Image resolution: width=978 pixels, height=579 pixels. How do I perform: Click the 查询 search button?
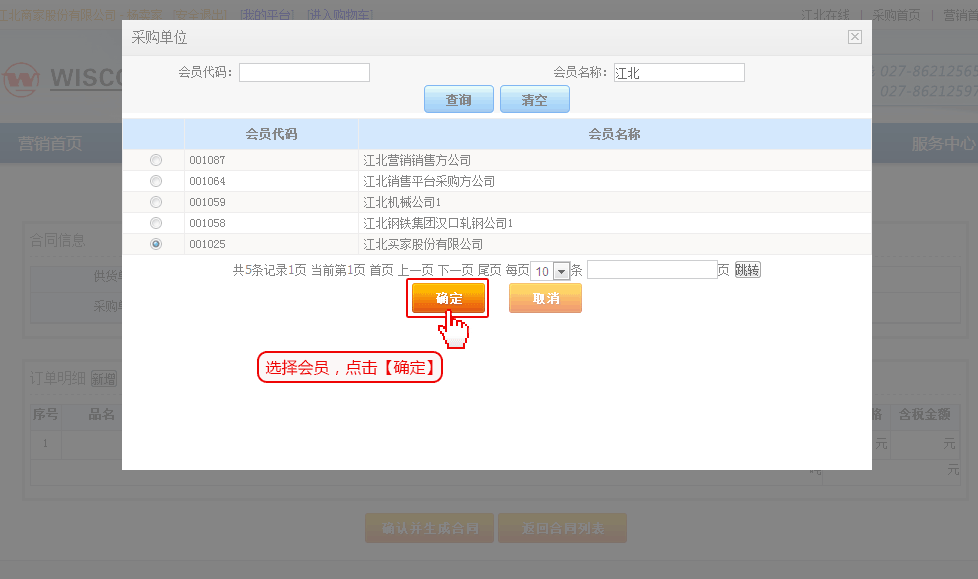(459, 100)
